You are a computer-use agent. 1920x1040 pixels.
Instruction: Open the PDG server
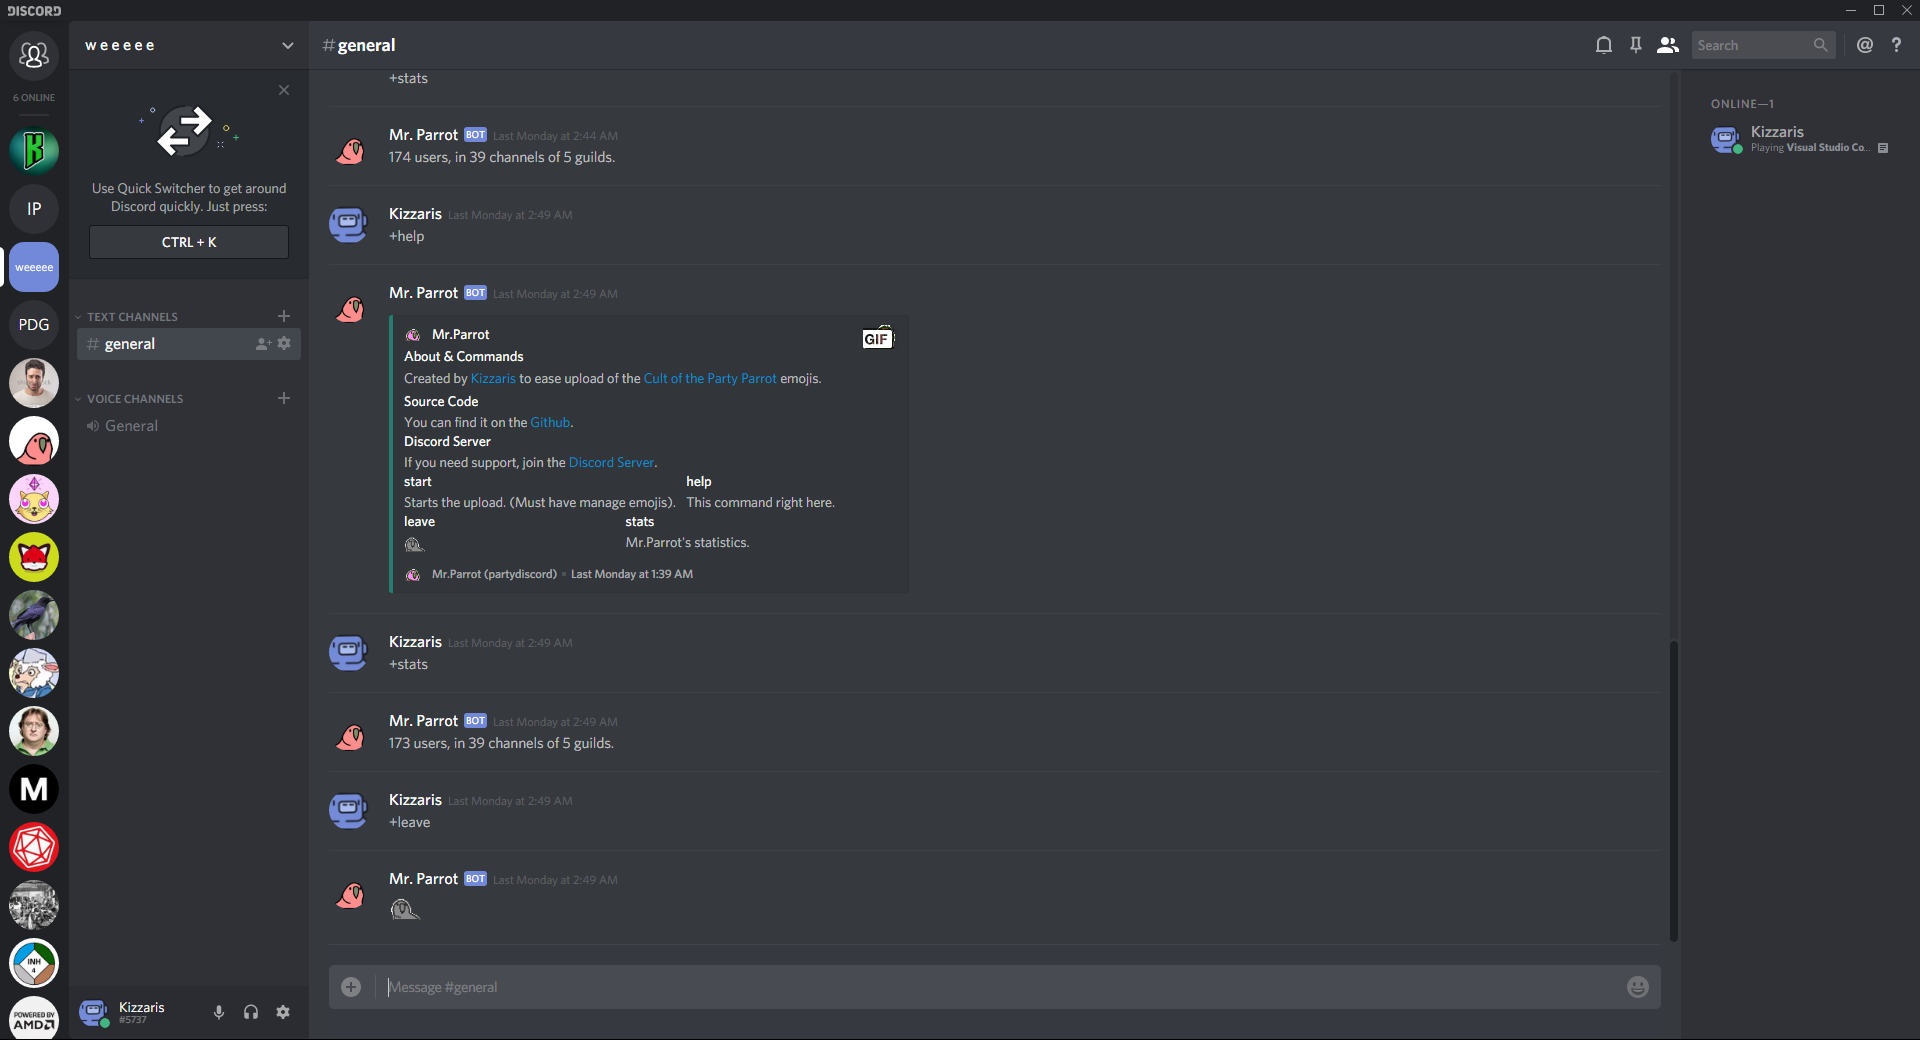click(34, 325)
